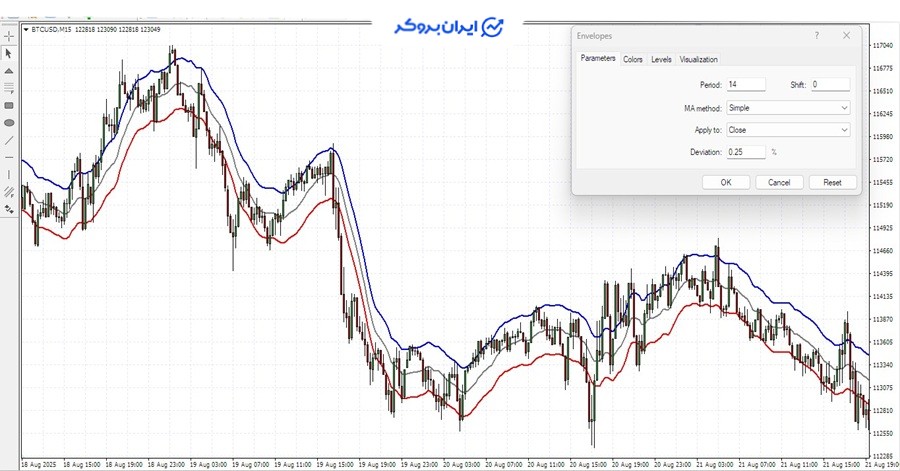
Task: Open the Apply to dropdown
Action: tap(845, 130)
